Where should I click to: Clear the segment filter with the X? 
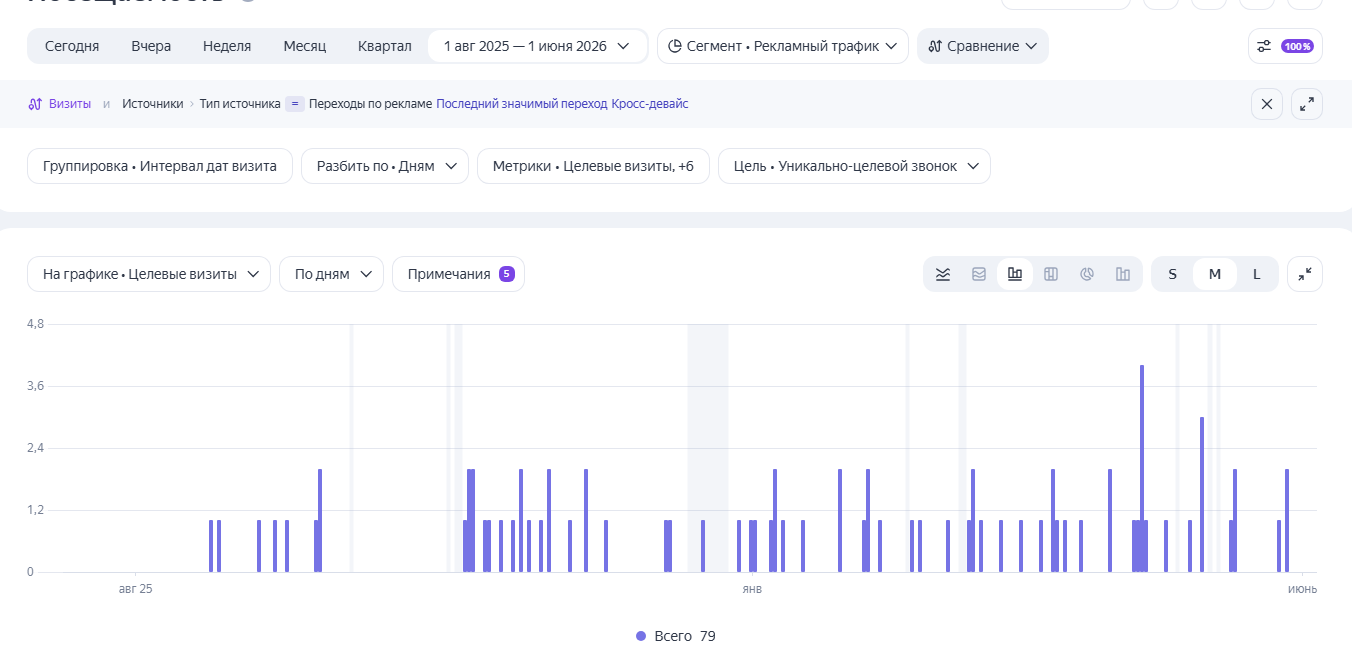tap(1267, 104)
